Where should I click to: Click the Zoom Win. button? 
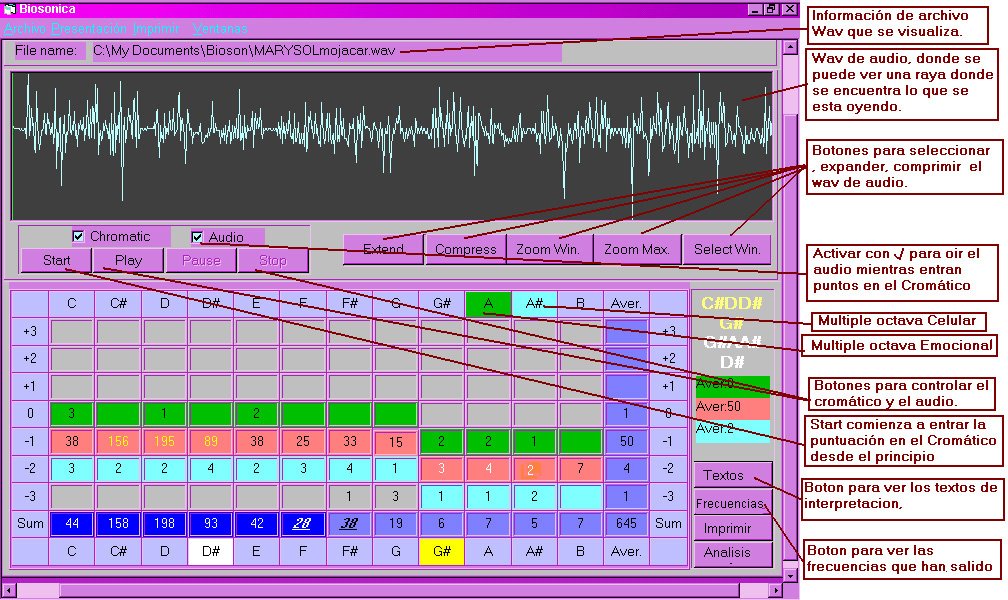tap(548, 249)
